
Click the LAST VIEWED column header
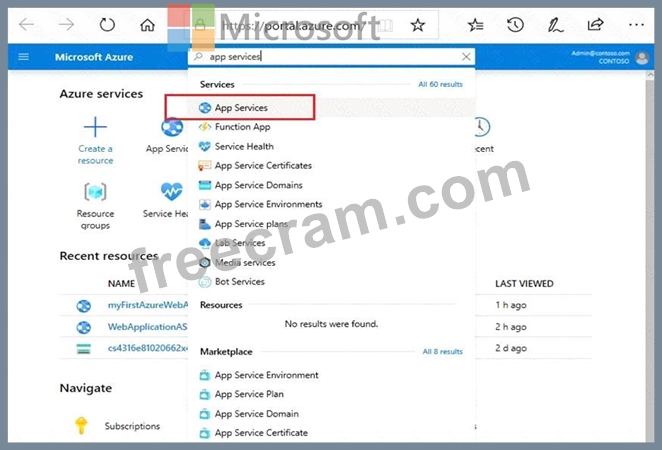click(x=524, y=284)
